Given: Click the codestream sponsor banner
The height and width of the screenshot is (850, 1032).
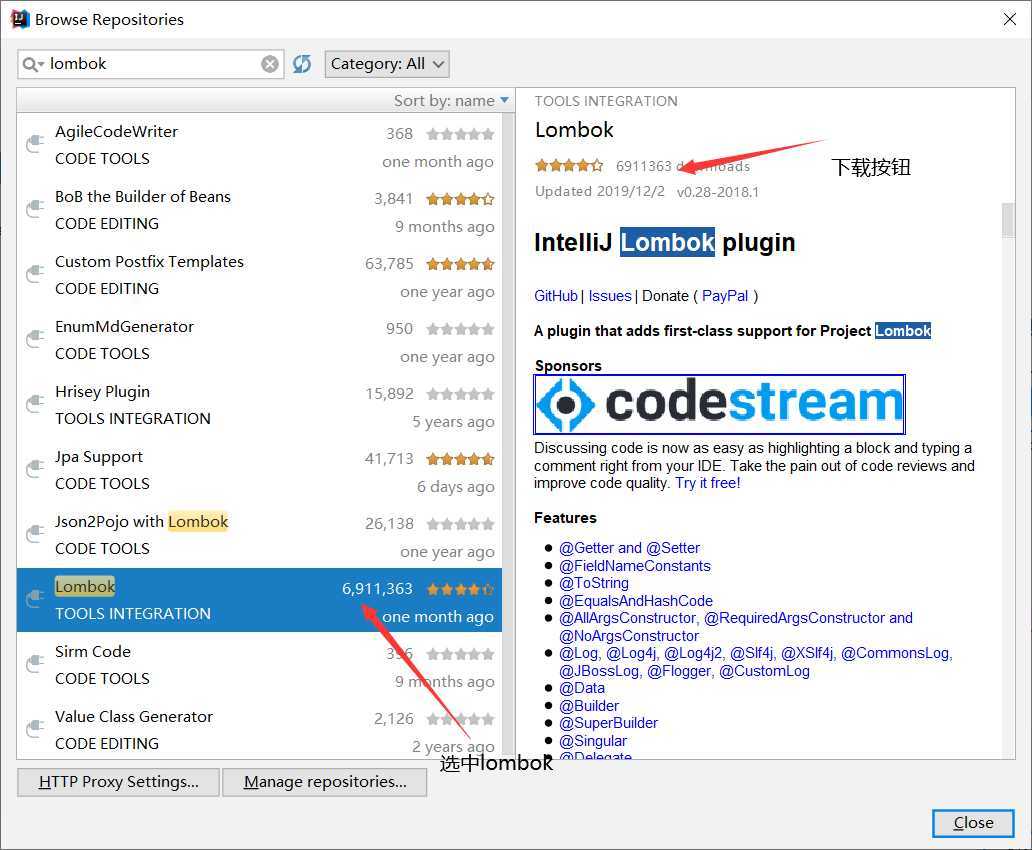Looking at the screenshot, I should (719, 404).
